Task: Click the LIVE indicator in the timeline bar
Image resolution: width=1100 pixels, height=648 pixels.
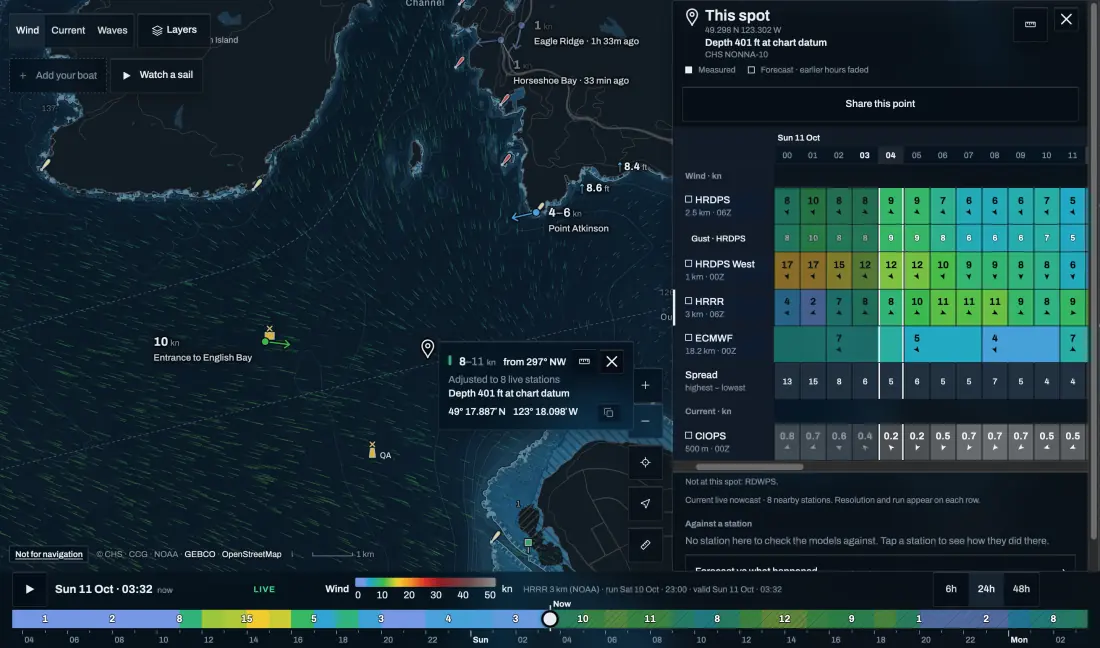Action: click(264, 589)
